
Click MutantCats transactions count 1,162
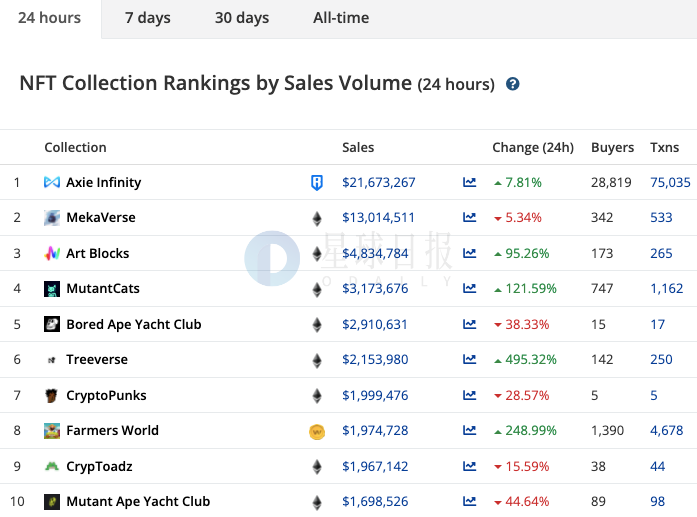(667, 289)
